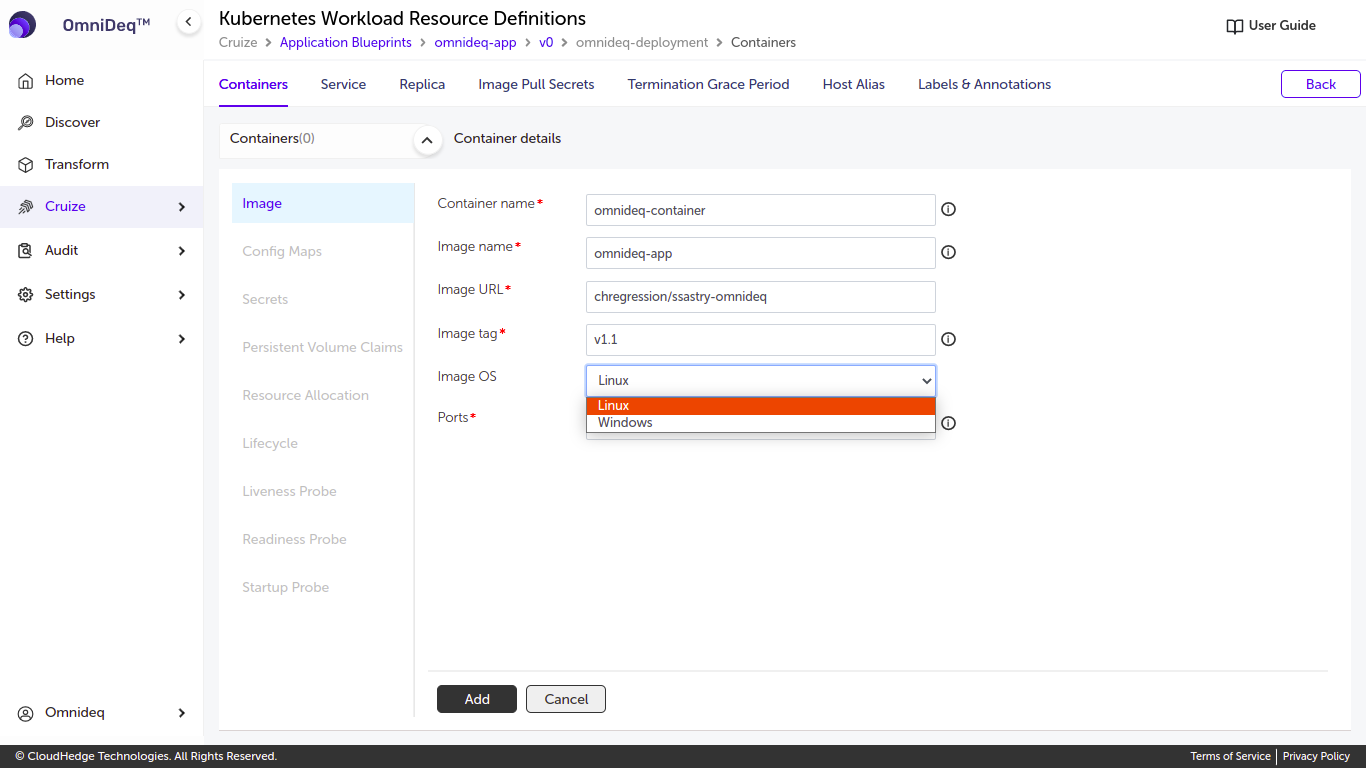Click the Omnideq user profile icon
The height and width of the screenshot is (768, 1366).
pyautogui.click(x=26, y=713)
